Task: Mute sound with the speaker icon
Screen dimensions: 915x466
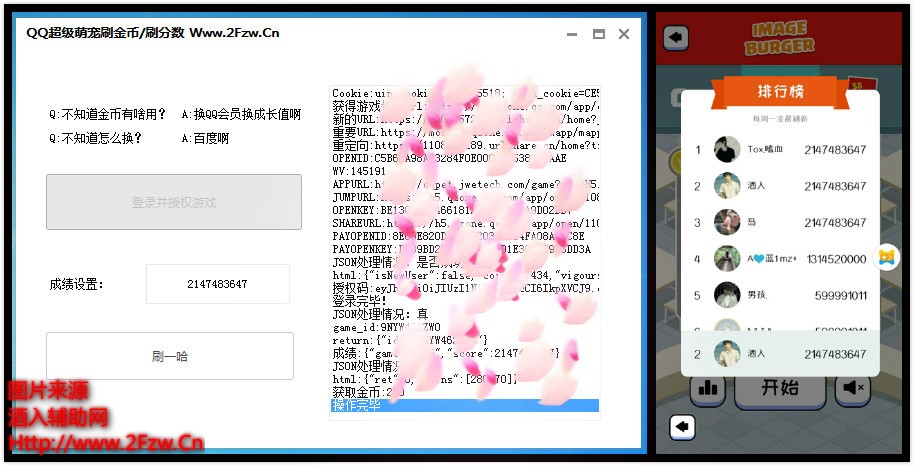Action: (853, 389)
